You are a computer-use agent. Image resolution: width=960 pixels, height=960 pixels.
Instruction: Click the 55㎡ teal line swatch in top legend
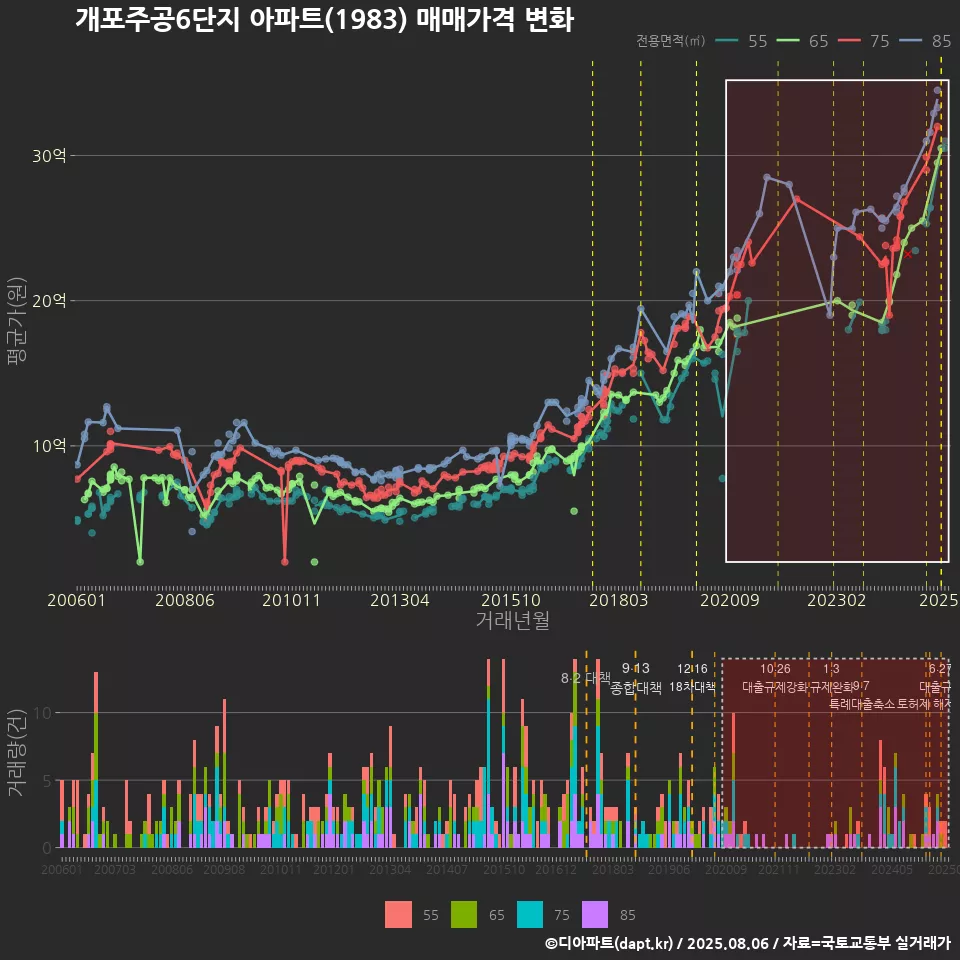pyautogui.click(x=727, y=41)
